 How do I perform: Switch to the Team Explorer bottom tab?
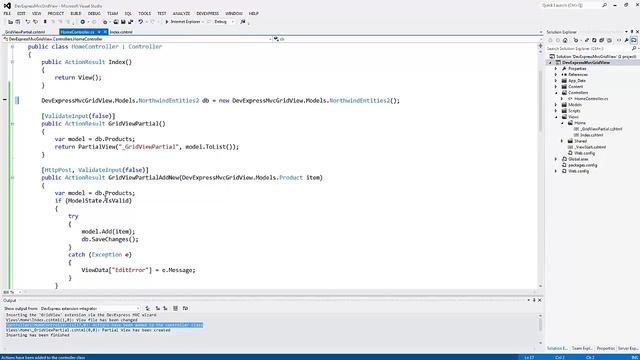582,348
